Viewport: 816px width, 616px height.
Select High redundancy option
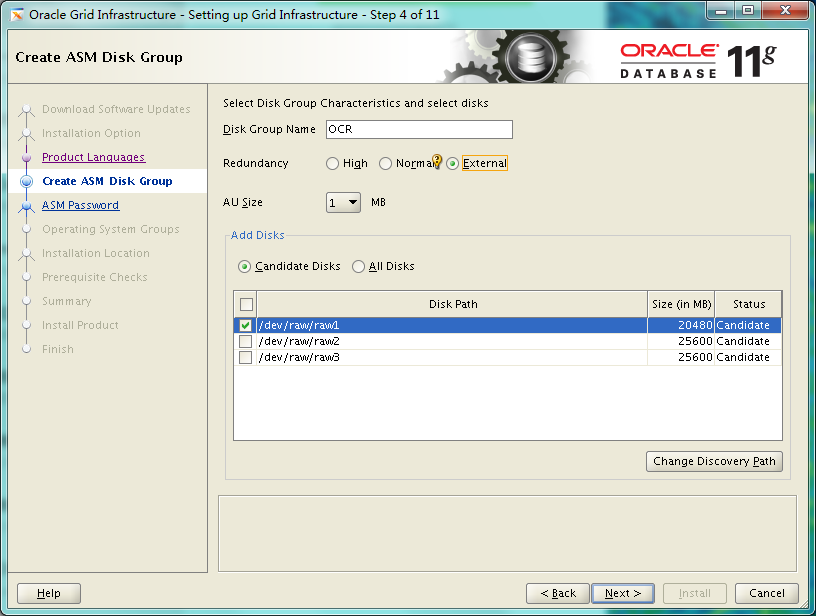(x=332, y=164)
